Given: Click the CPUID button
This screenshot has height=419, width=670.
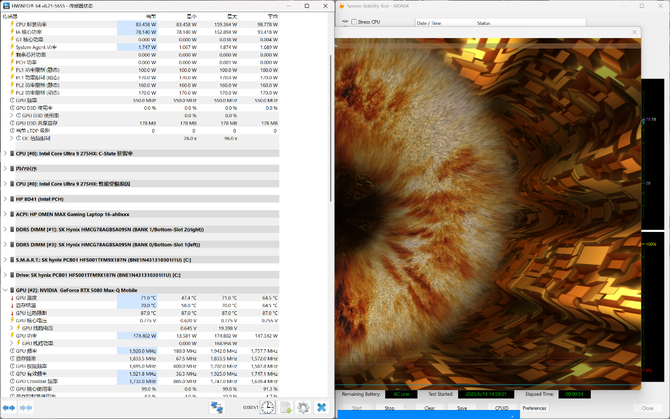Looking at the screenshot, I should pyautogui.click(x=502, y=408).
